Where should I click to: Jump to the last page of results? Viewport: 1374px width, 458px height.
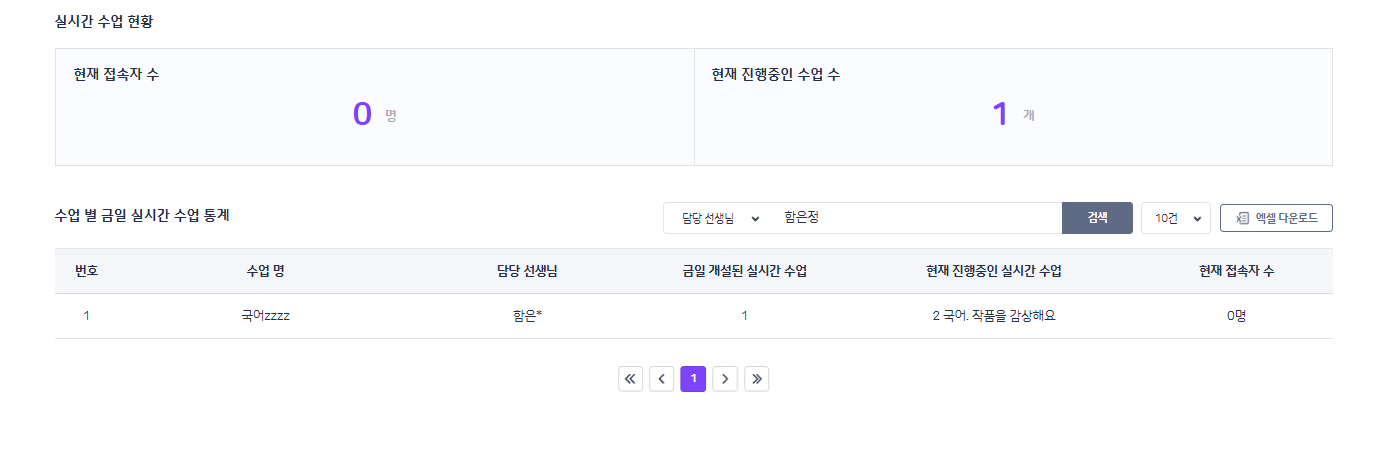tap(757, 379)
